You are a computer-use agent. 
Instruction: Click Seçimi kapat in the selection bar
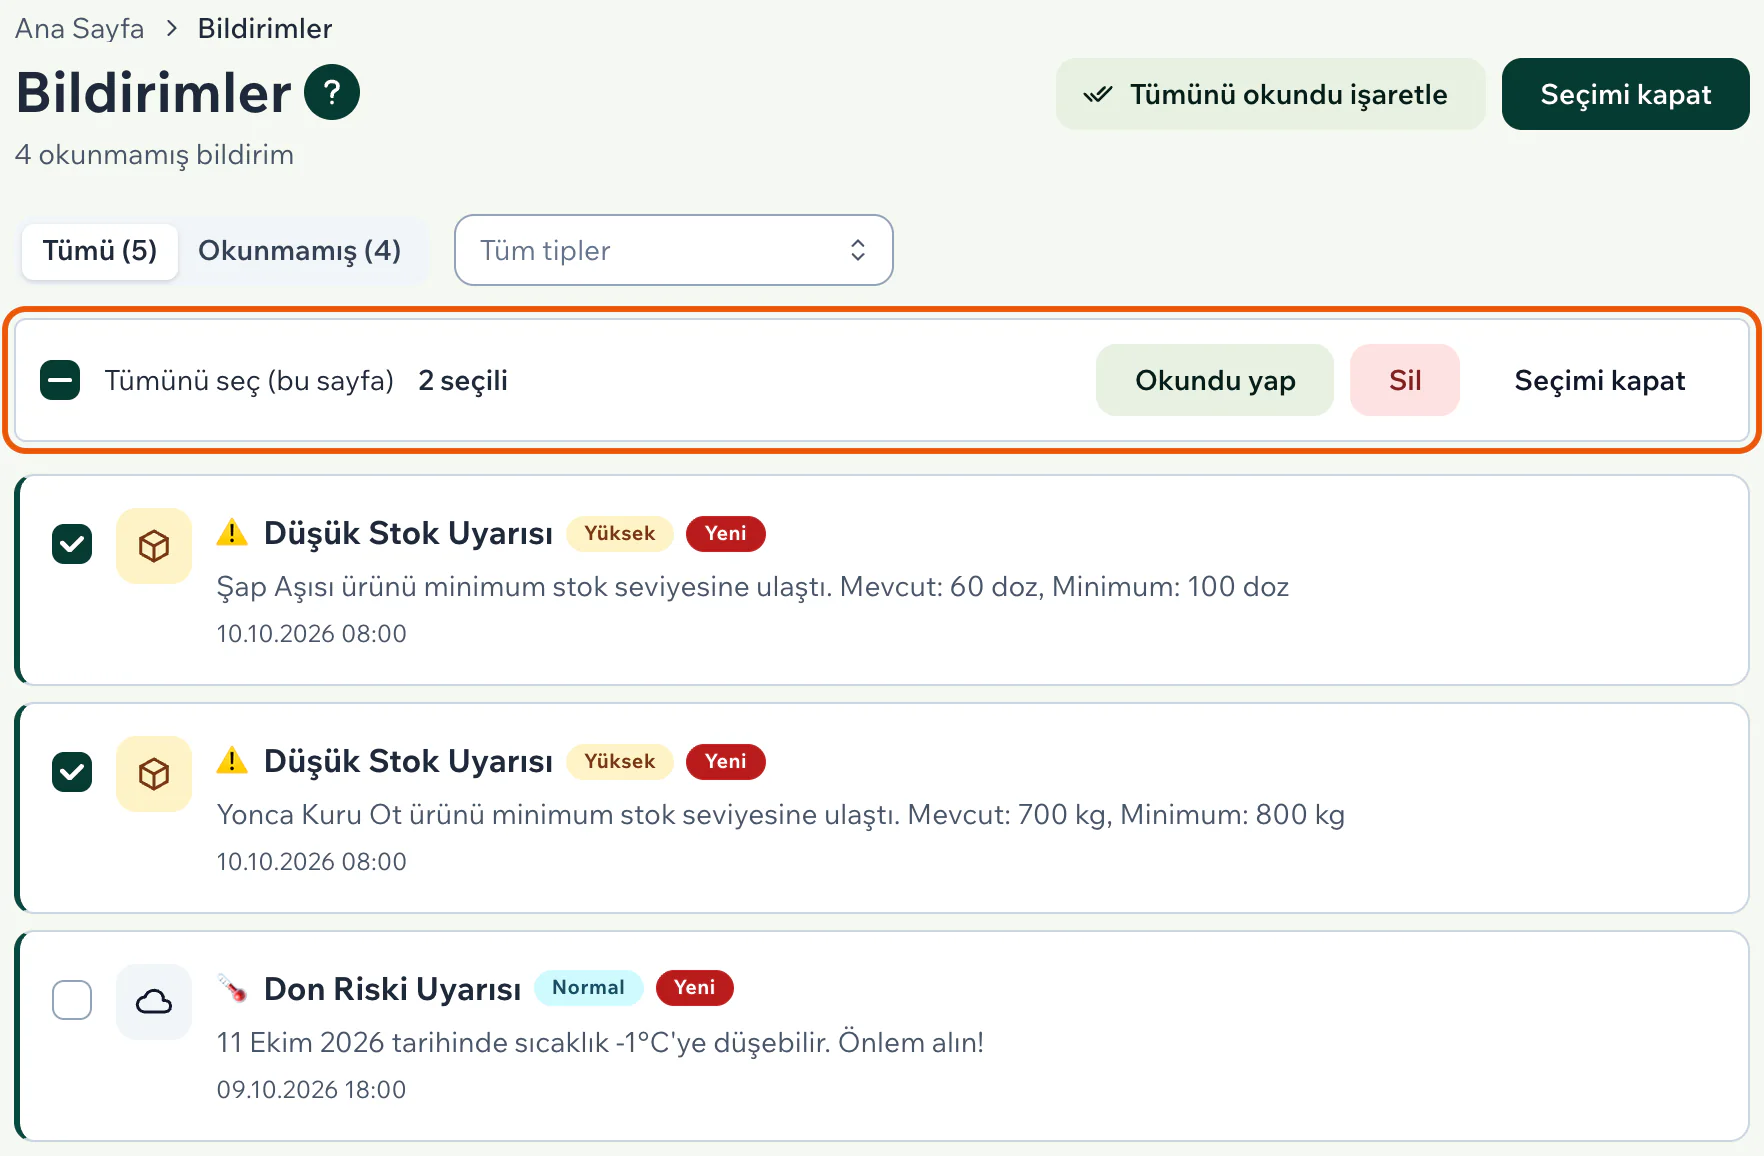click(x=1600, y=380)
